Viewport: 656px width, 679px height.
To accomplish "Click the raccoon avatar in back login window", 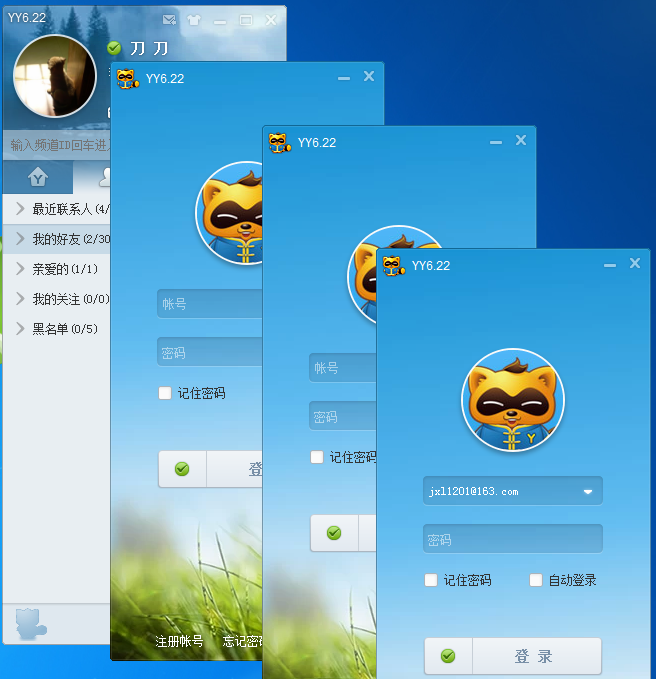I will (x=229, y=213).
